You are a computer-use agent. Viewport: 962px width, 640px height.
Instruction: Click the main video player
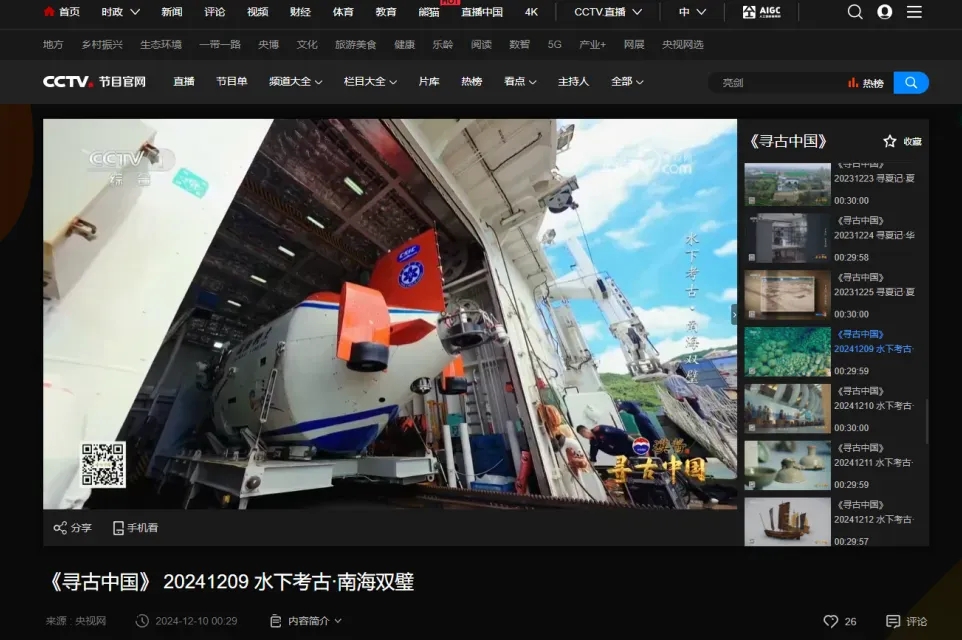[x=390, y=314]
